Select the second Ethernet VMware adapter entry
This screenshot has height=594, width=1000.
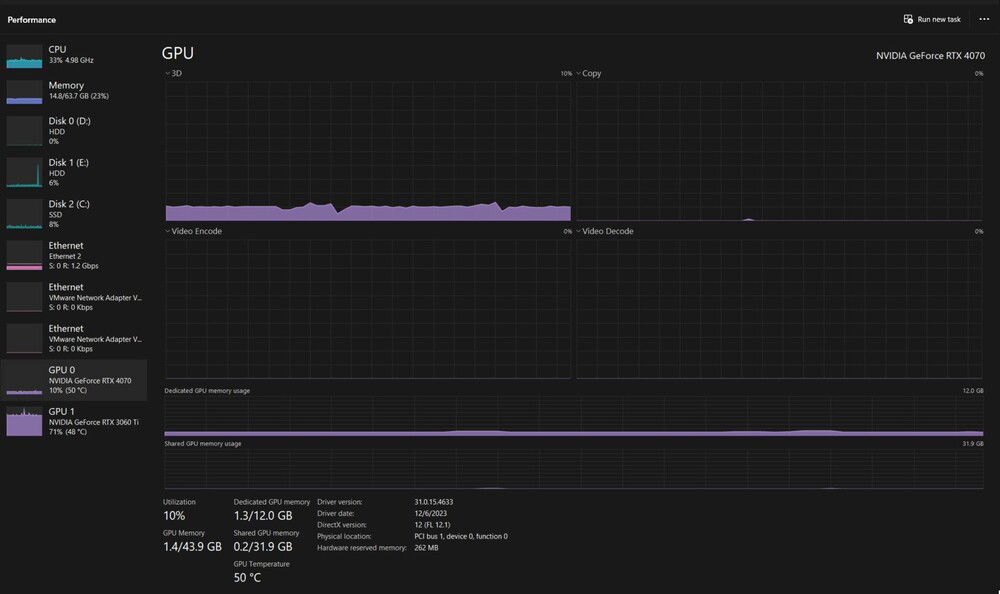[x=74, y=297]
